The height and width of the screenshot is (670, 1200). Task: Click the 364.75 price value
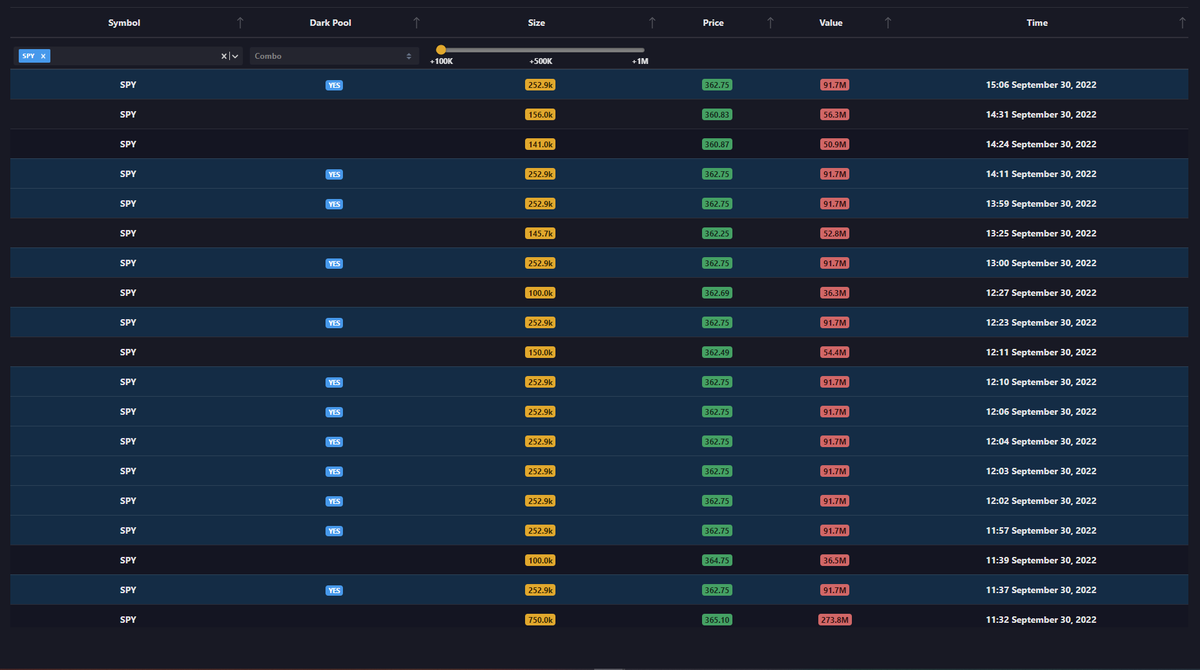[x=717, y=561]
